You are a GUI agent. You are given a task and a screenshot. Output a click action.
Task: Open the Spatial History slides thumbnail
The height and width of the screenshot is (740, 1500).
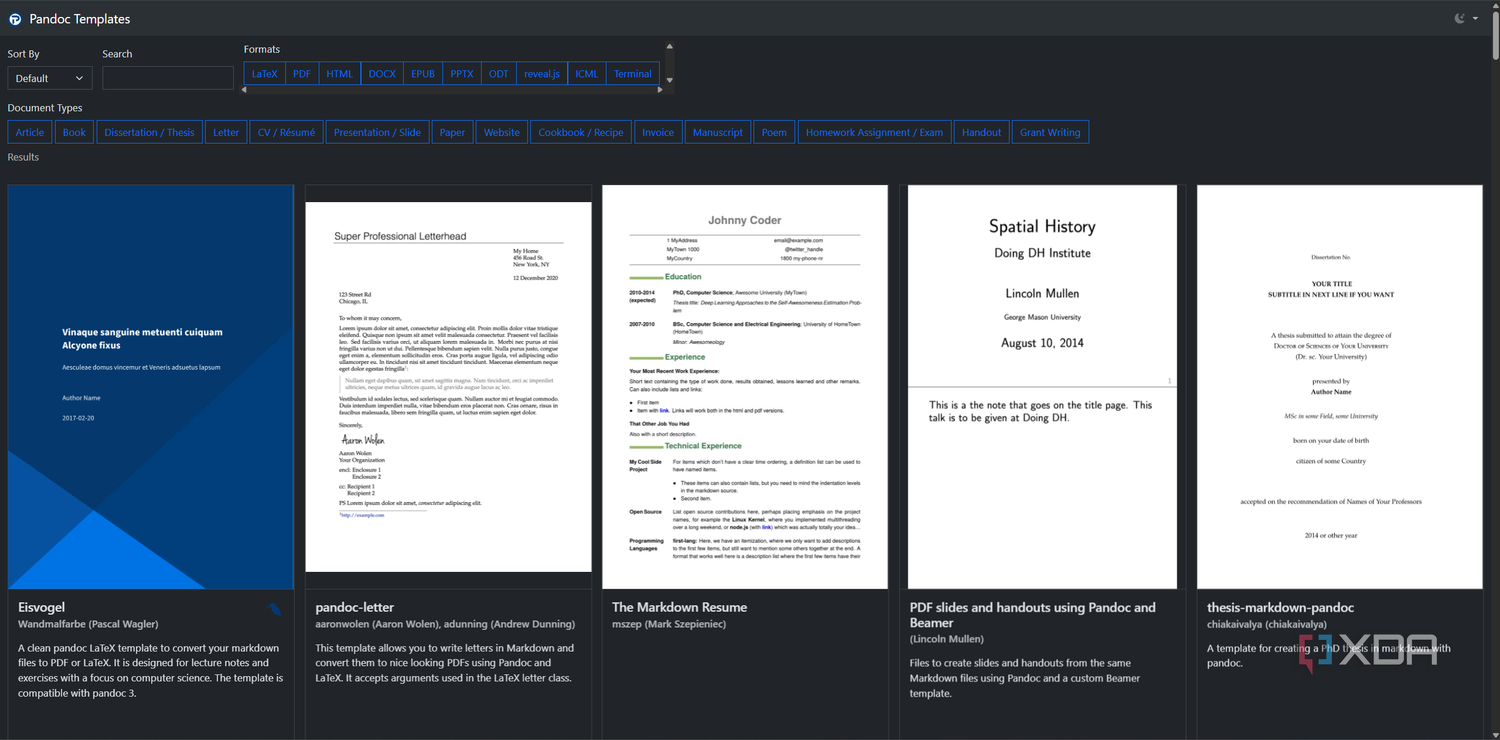point(1042,387)
